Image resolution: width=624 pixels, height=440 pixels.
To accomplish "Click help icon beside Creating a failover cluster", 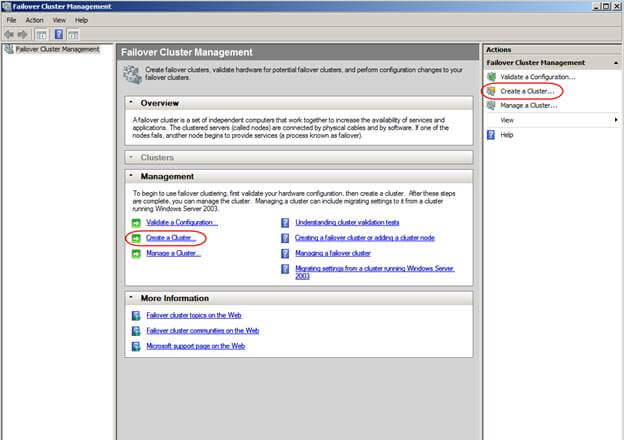I will click(285, 238).
